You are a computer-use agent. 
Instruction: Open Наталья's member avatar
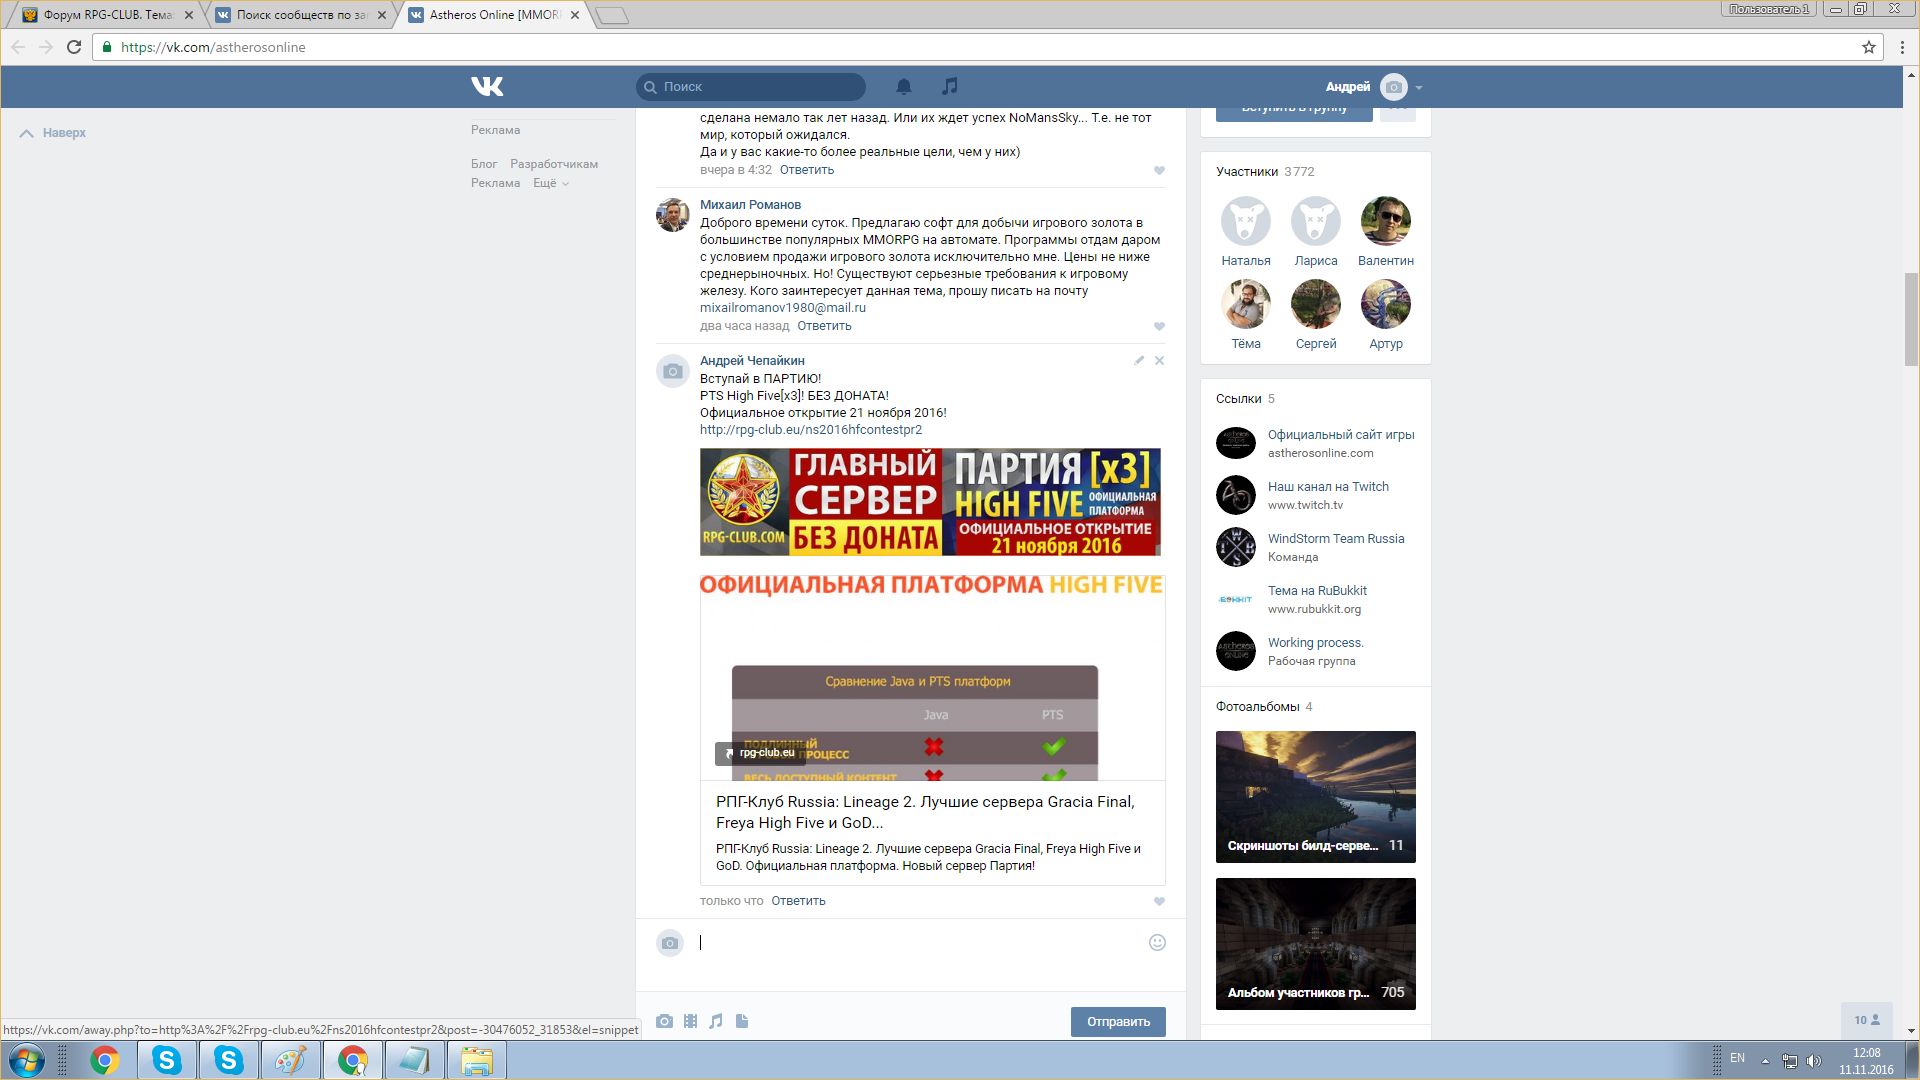(1246, 221)
